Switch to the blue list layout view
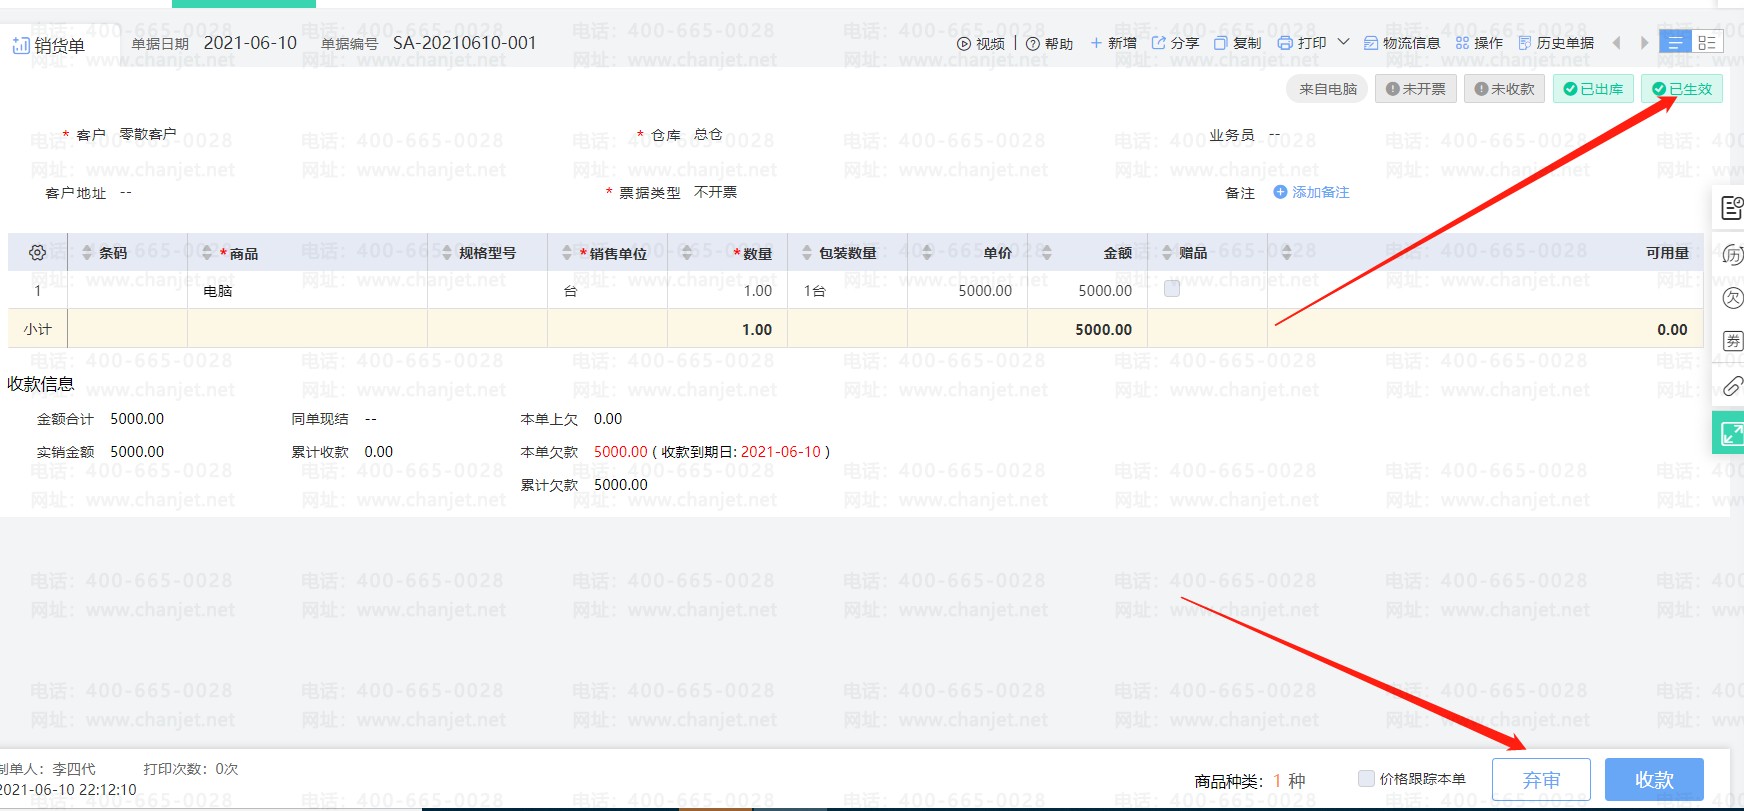The height and width of the screenshot is (811, 1744). click(1675, 42)
